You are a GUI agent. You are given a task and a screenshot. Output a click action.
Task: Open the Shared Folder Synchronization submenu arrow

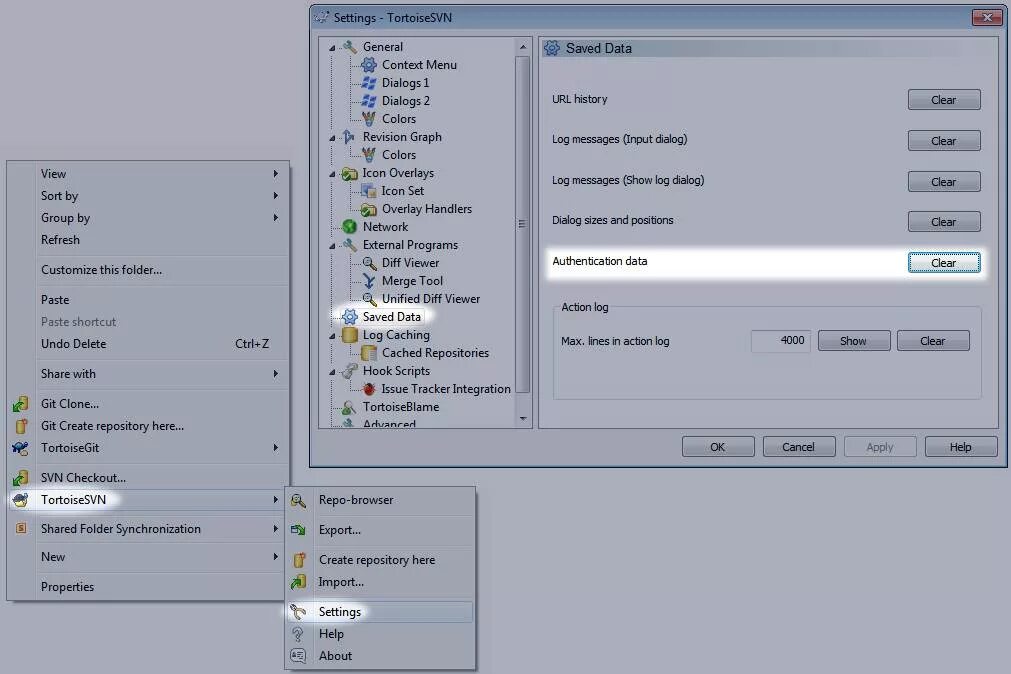[275, 529]
